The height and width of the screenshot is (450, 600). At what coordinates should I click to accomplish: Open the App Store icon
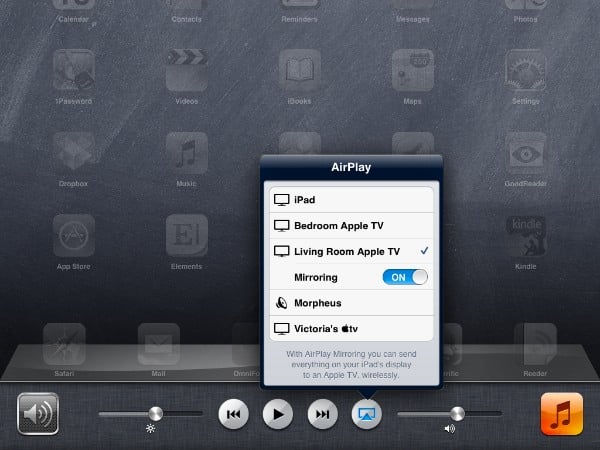point(74,235)
